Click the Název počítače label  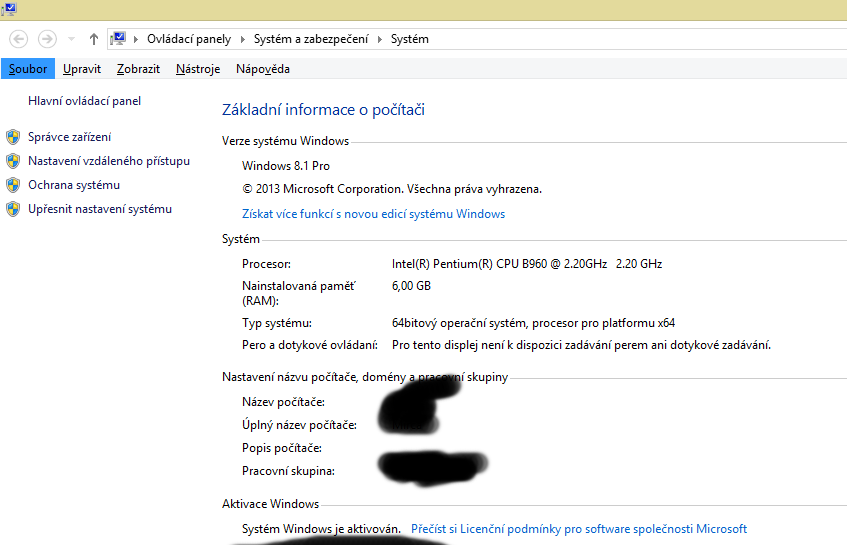pos(284,402)
